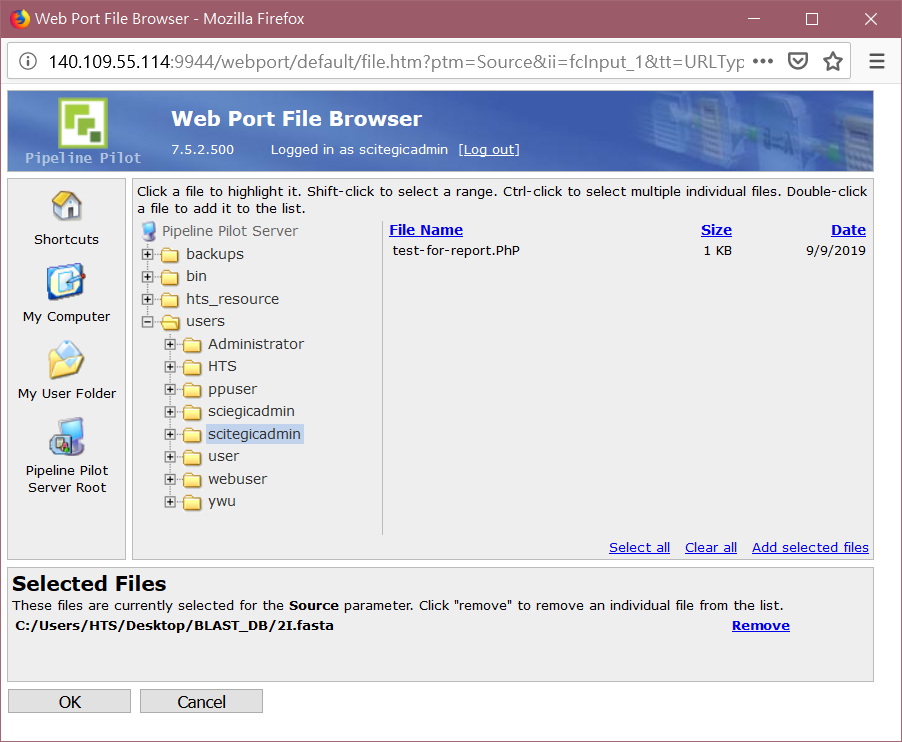Select the Administrator tree label
Viewport: 902px width, 742px height.
point(256,344)
